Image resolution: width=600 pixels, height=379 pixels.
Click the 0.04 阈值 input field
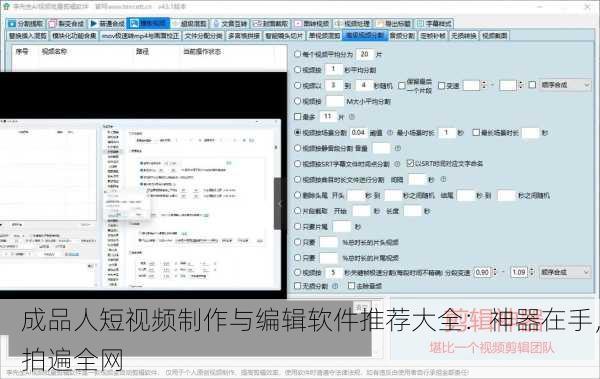click(358, 132)
